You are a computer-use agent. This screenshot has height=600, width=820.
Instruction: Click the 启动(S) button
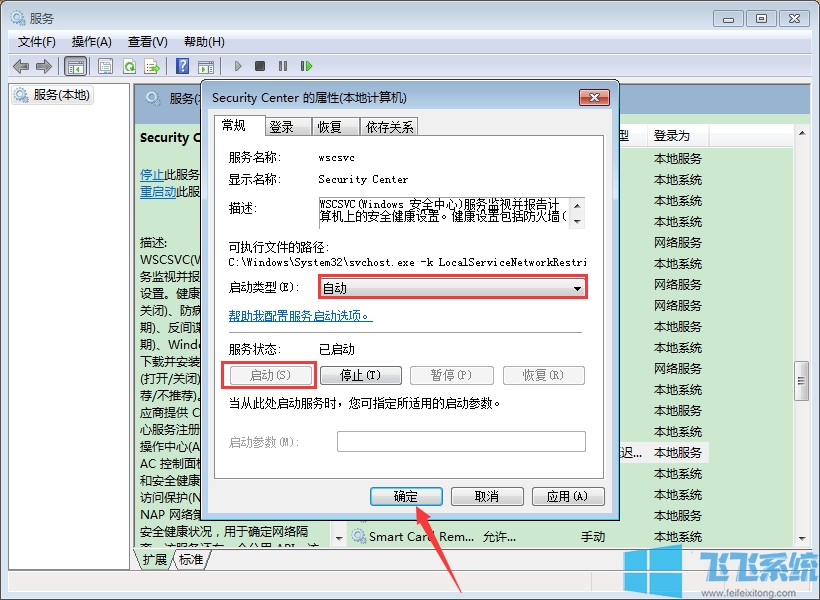[270, 374]
